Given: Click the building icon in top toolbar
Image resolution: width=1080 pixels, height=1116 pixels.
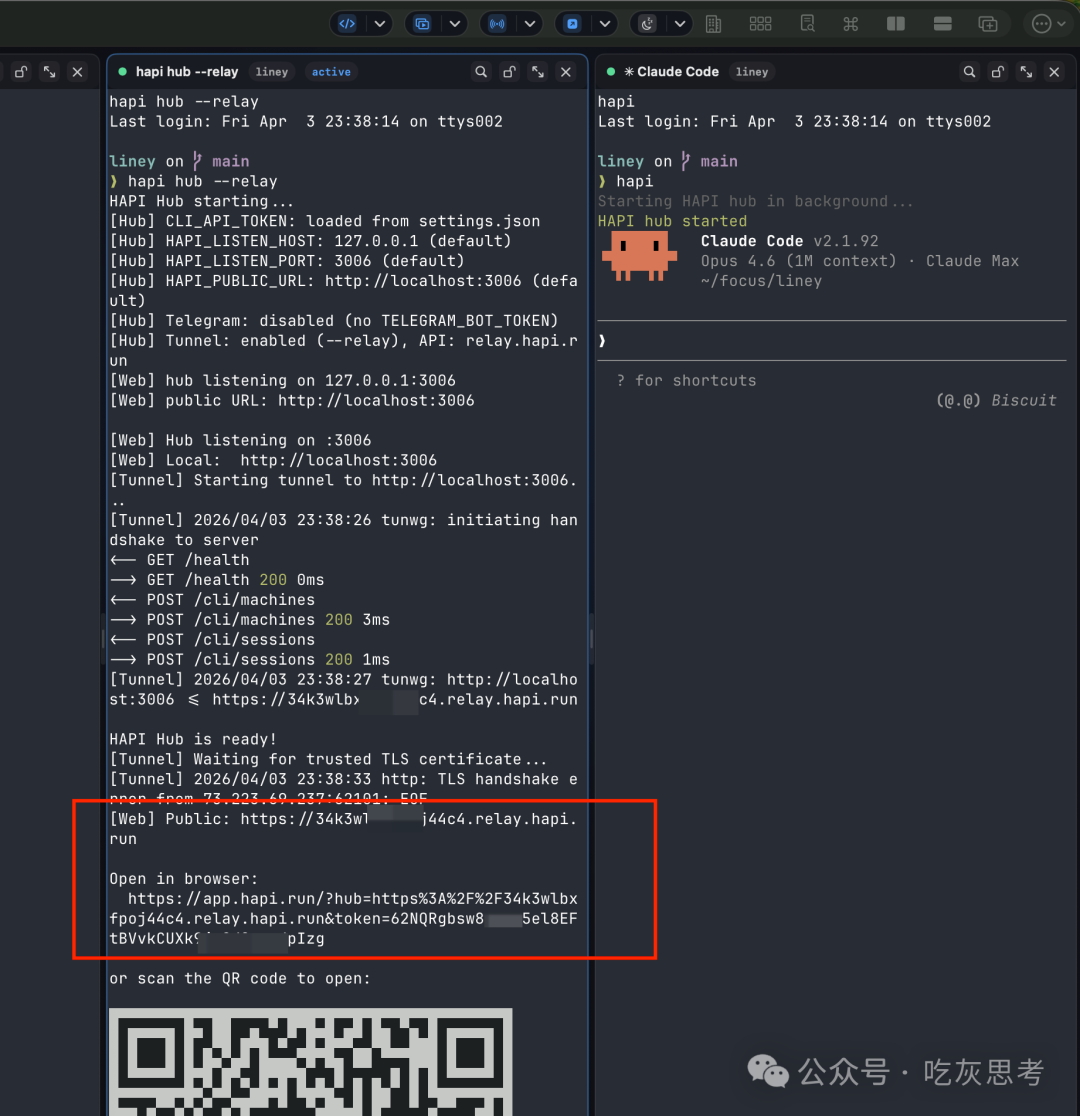Looking at the screenshot, I should (x=713, y=24).
